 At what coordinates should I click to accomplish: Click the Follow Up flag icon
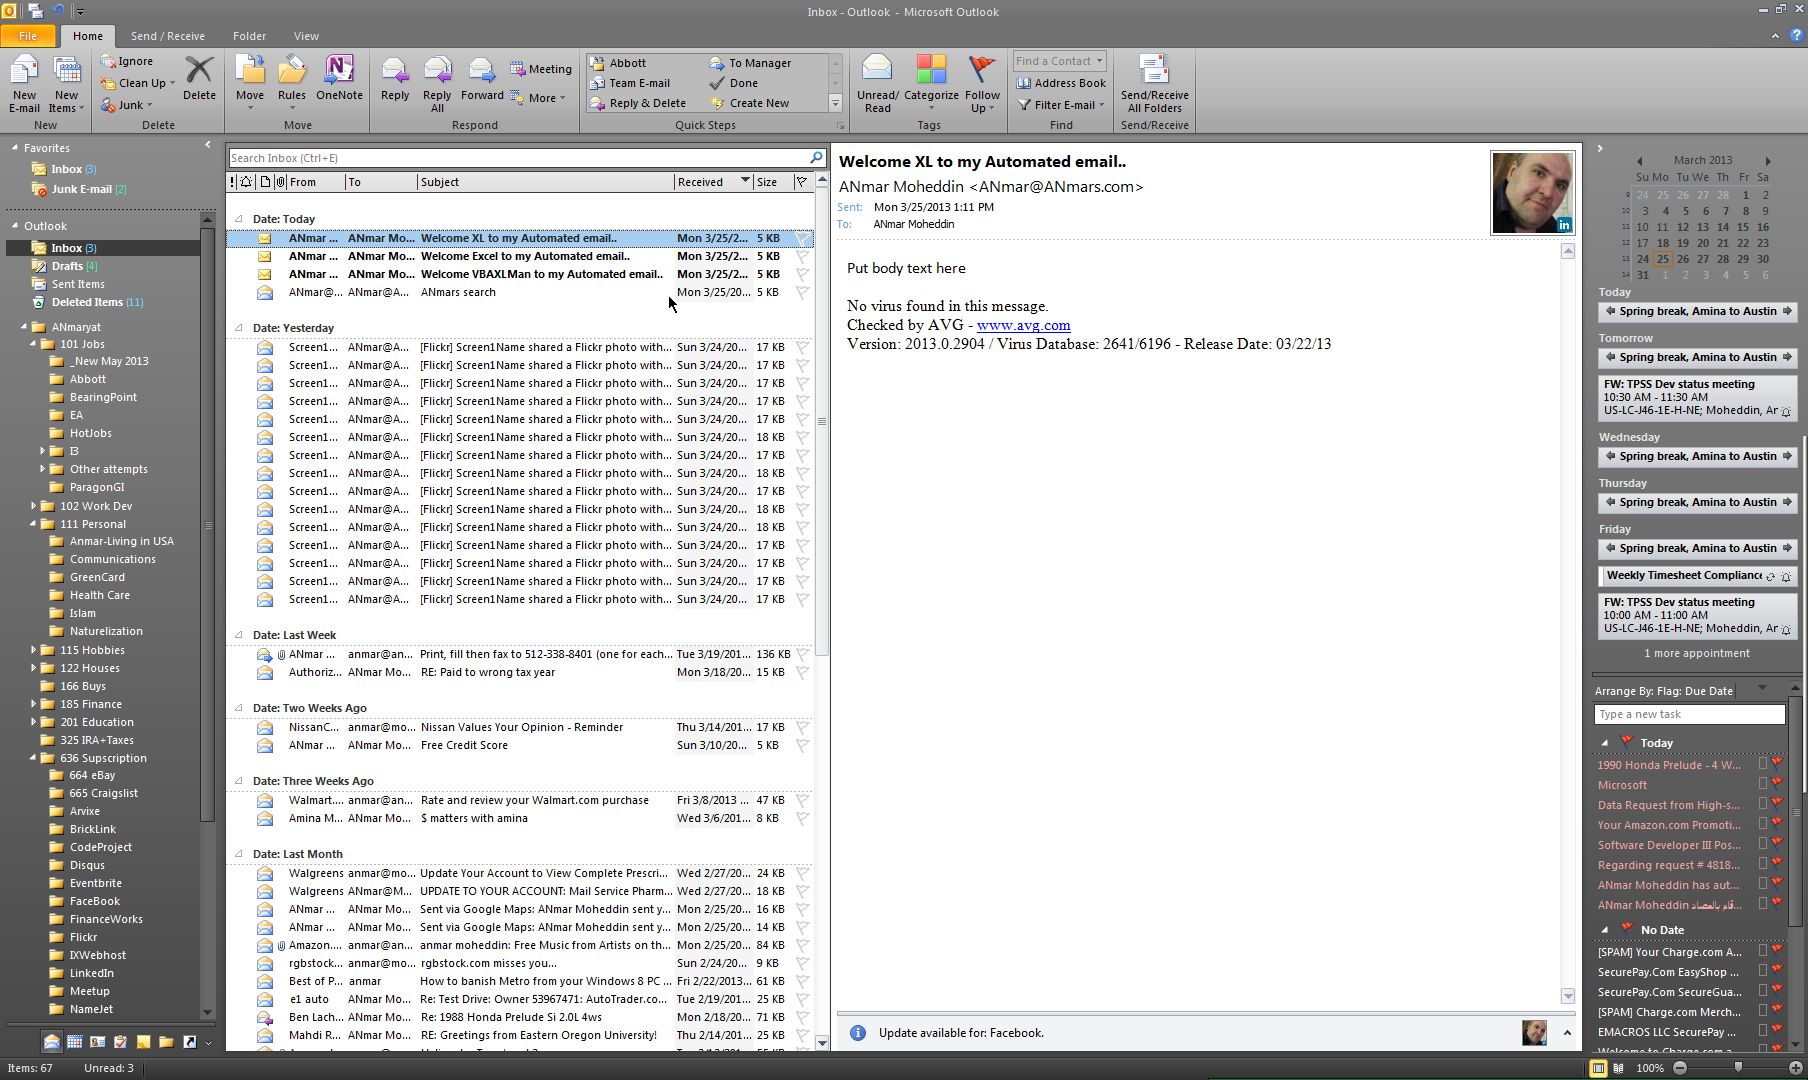(x=982, y=69)
